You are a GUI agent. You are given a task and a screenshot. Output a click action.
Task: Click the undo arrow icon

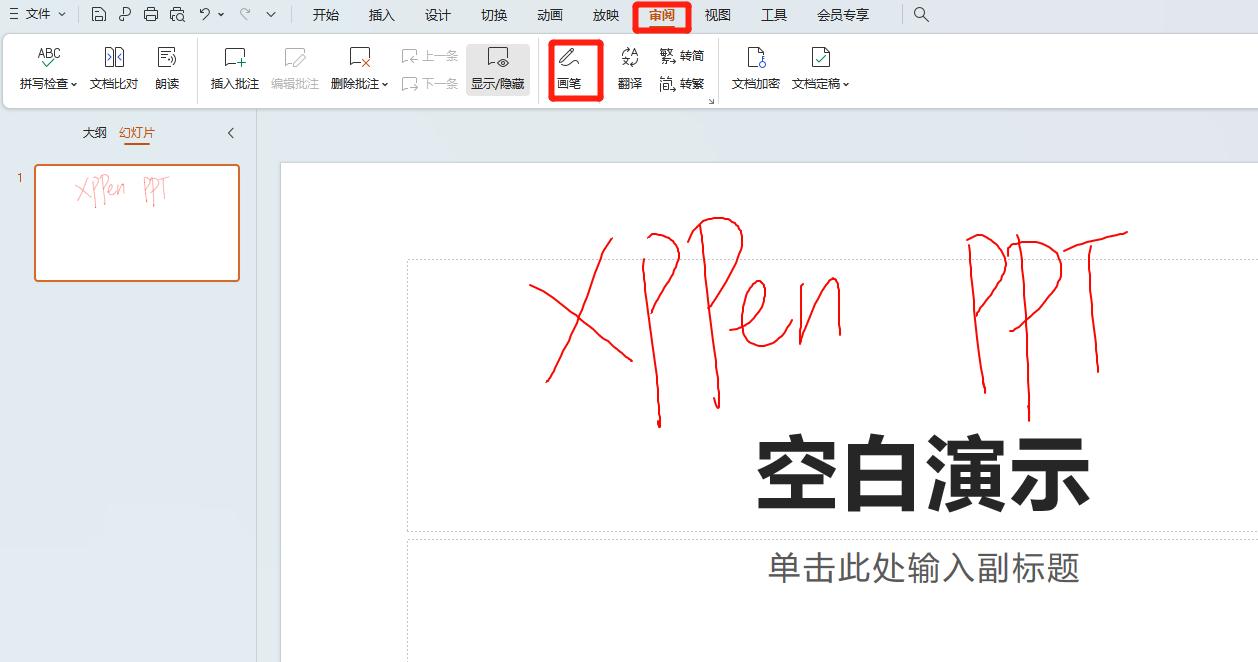tap(205, 15)
